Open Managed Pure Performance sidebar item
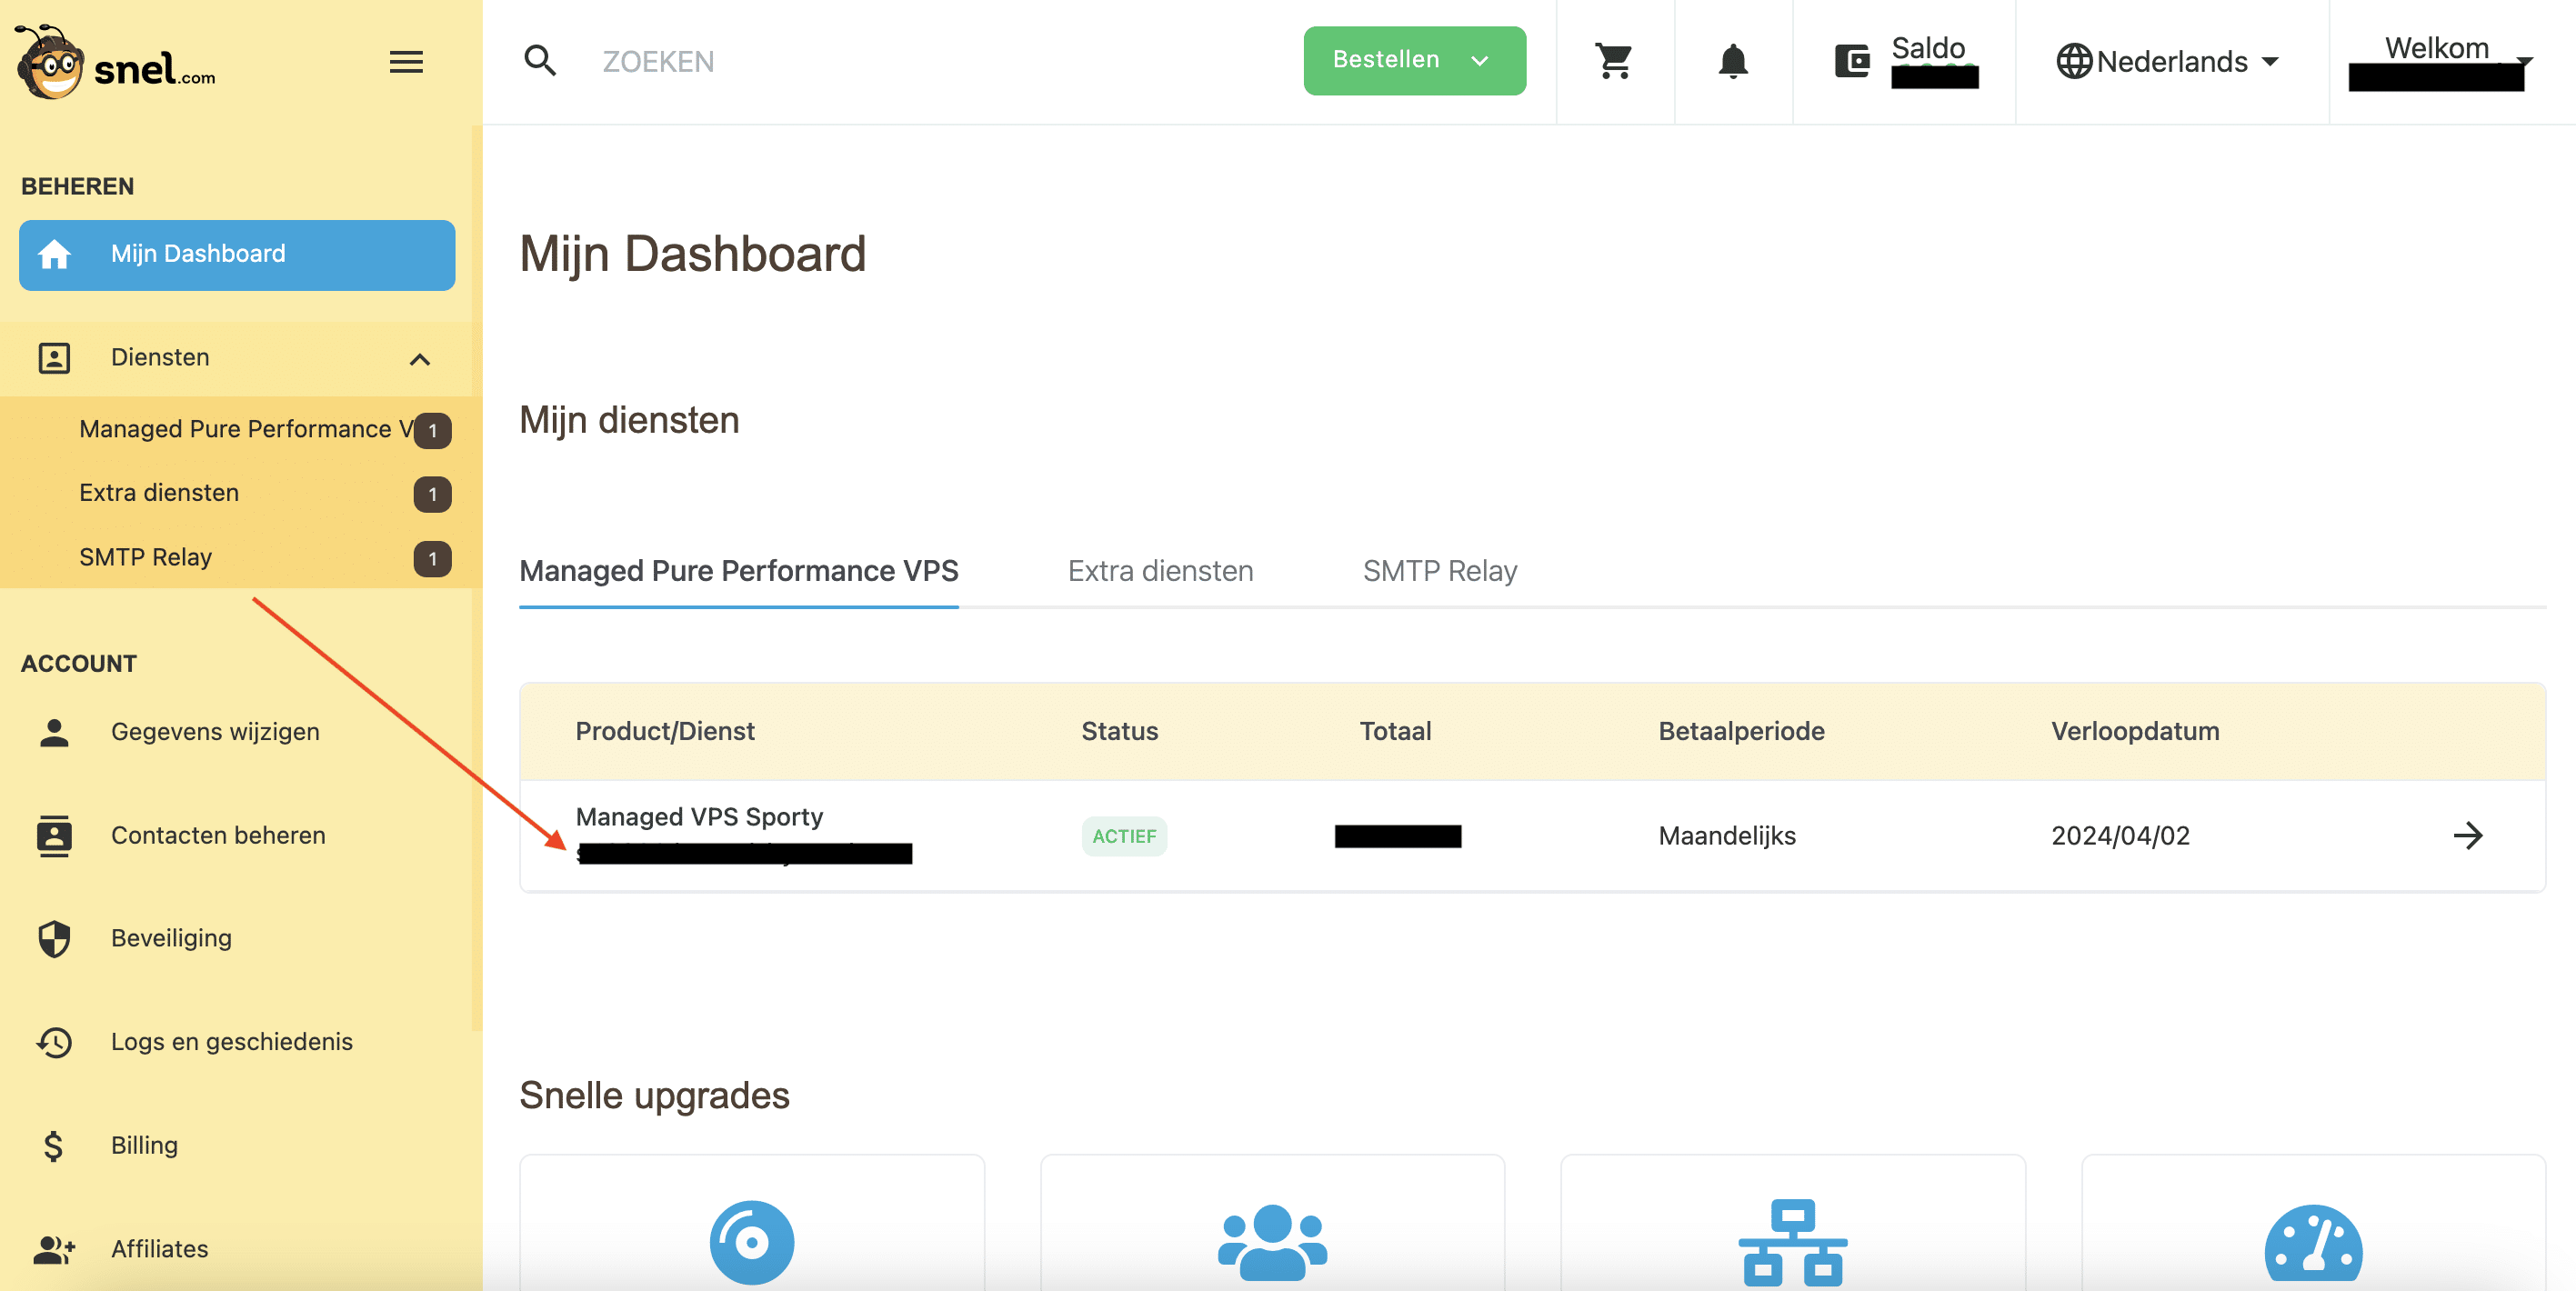Viewport: 2576px width, 1291px height. [x=245, y=429]
